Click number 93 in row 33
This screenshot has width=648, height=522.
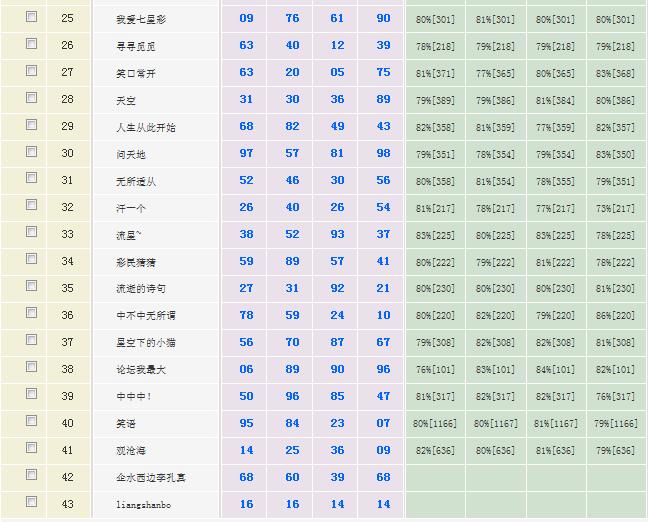click(337, 235)
